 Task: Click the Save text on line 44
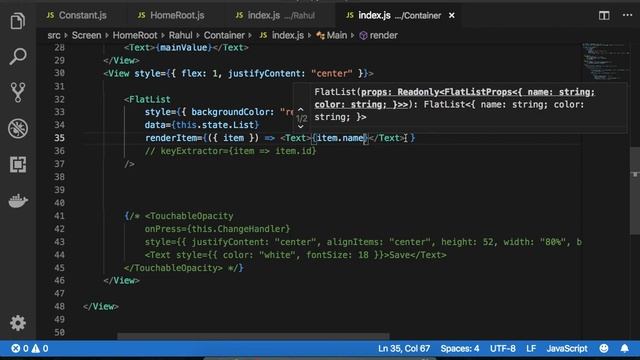(x=400, y=255)
